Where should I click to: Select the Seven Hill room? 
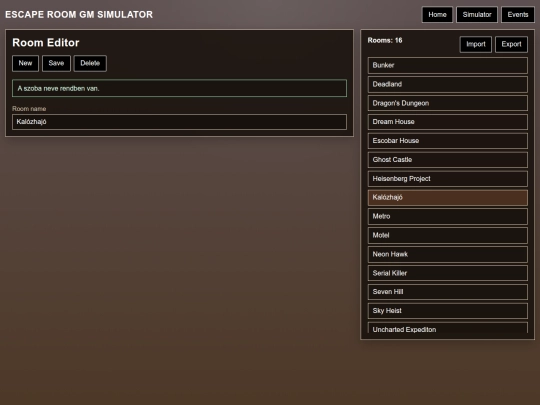448,292
